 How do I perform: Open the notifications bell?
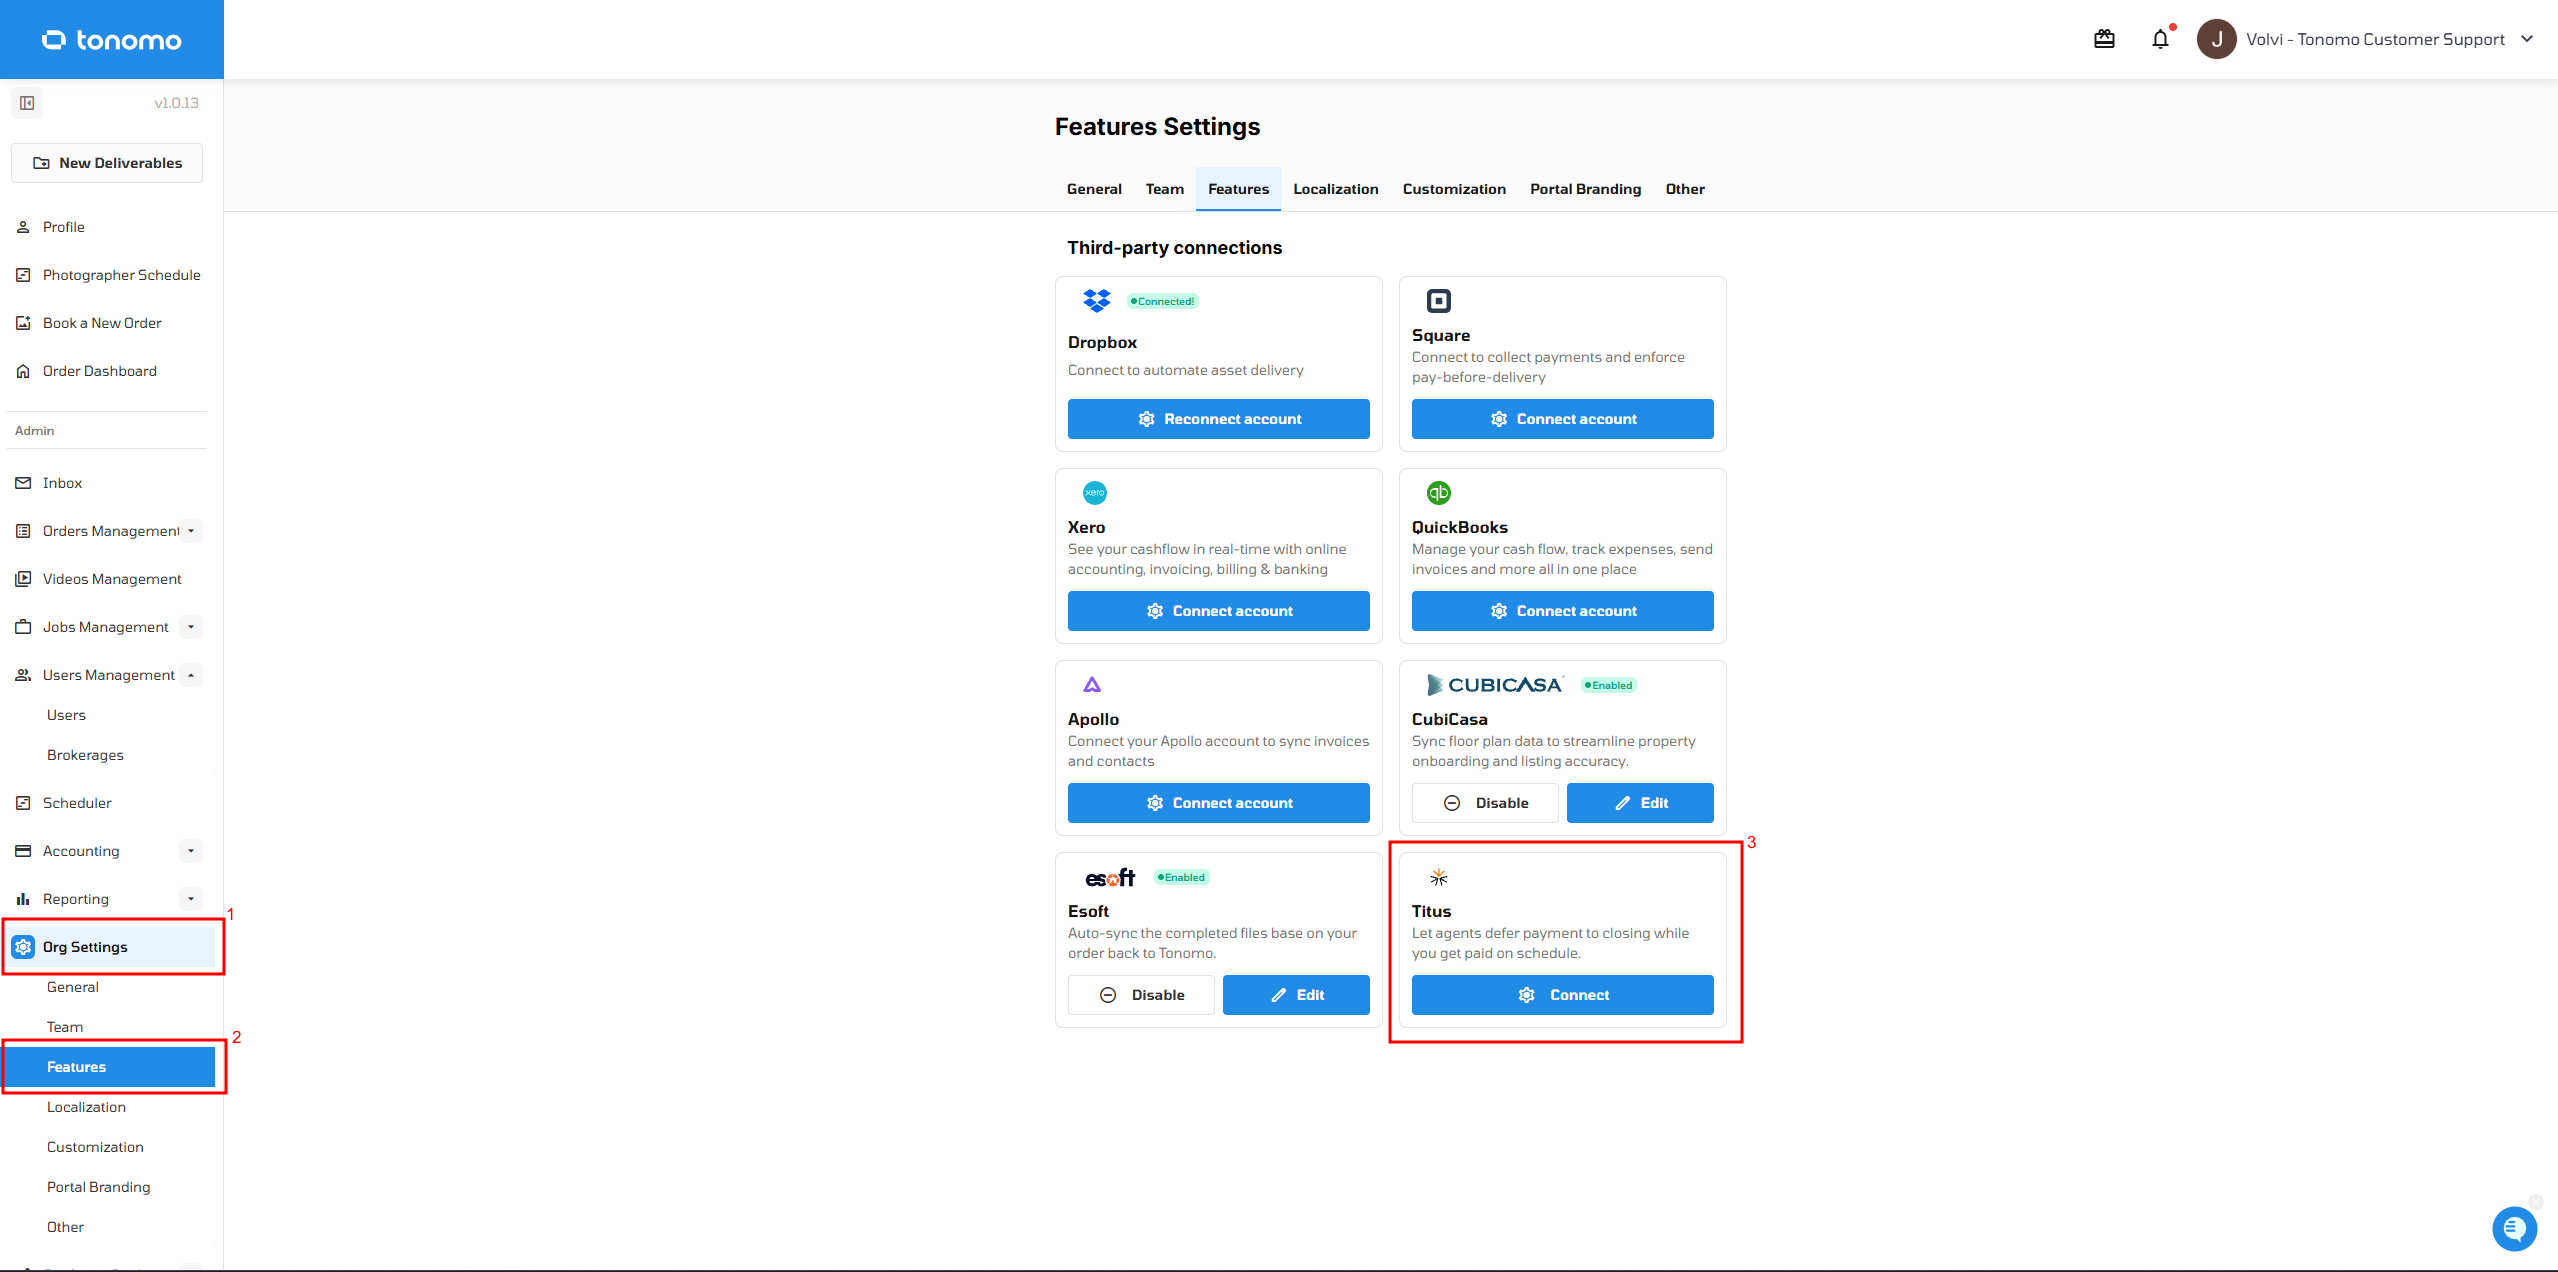2160,39
